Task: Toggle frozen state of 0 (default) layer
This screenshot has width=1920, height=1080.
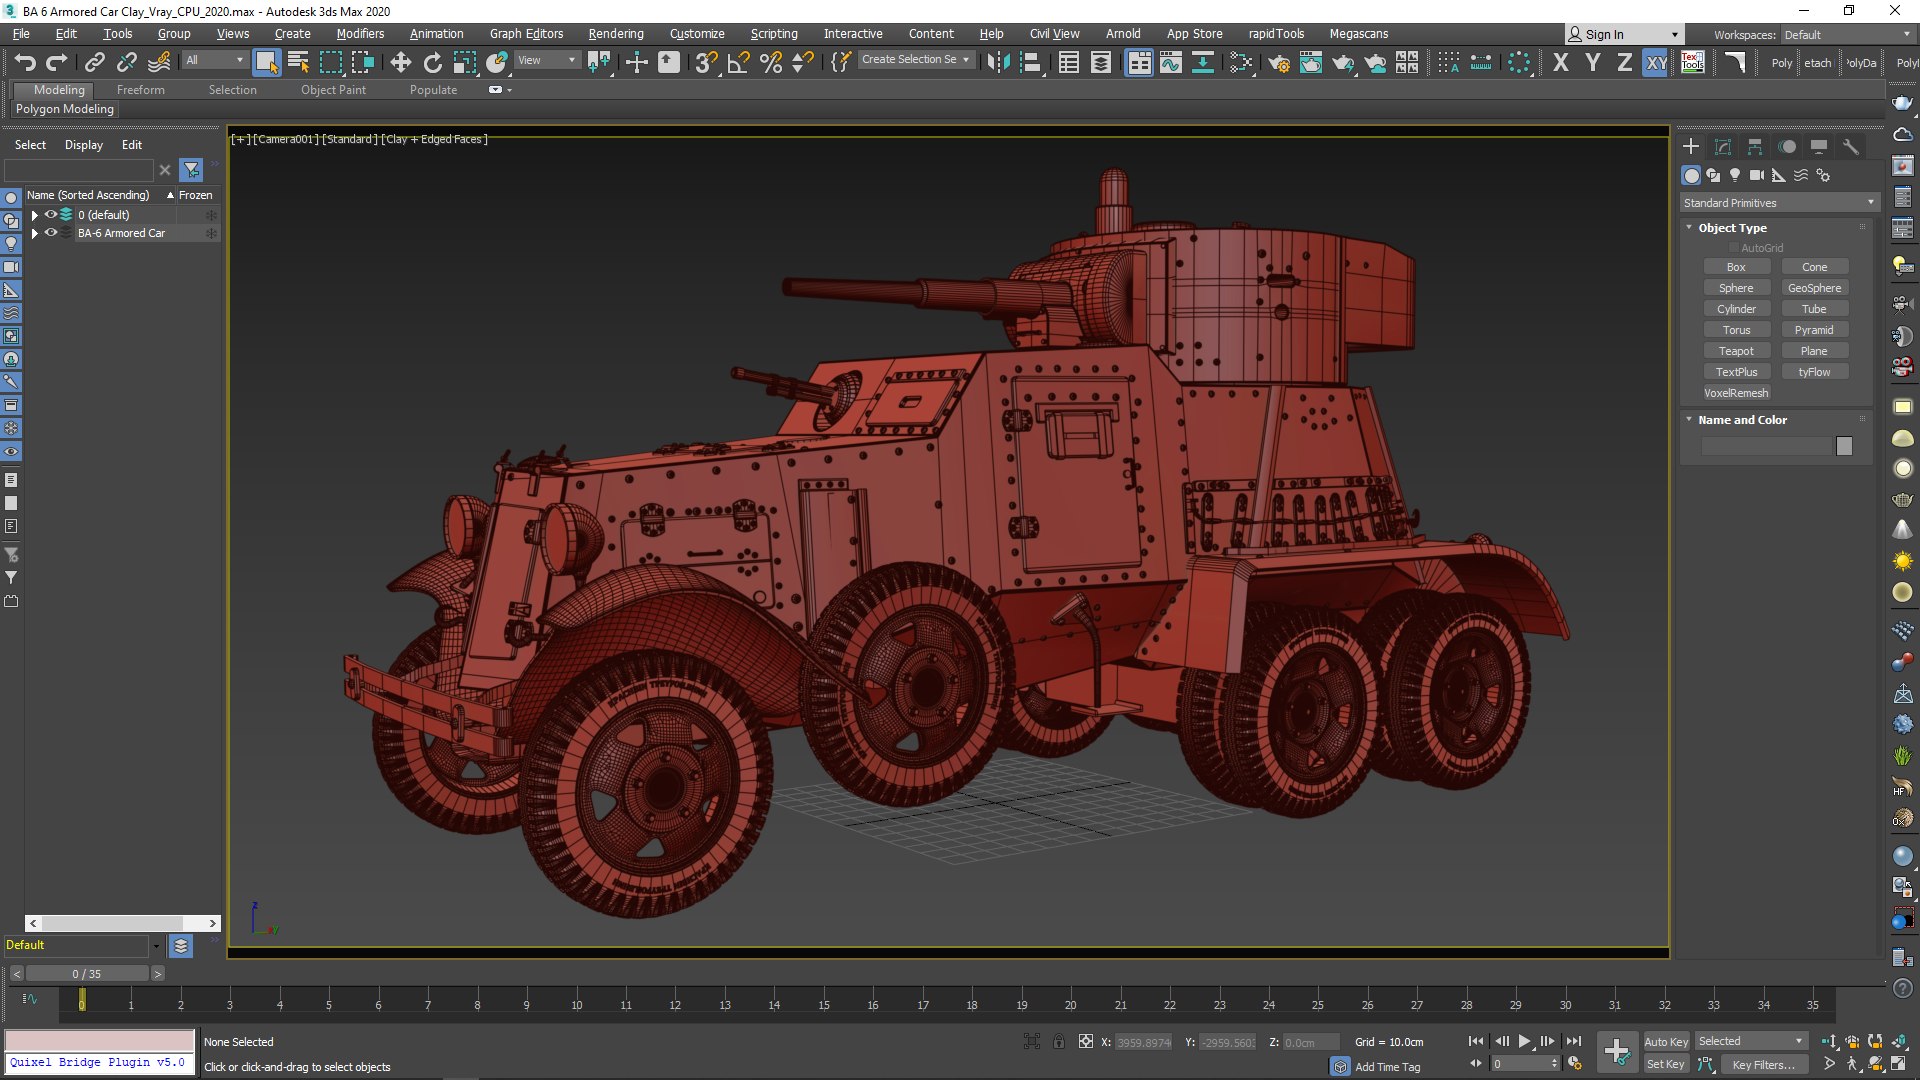Action: pos(211,214)
